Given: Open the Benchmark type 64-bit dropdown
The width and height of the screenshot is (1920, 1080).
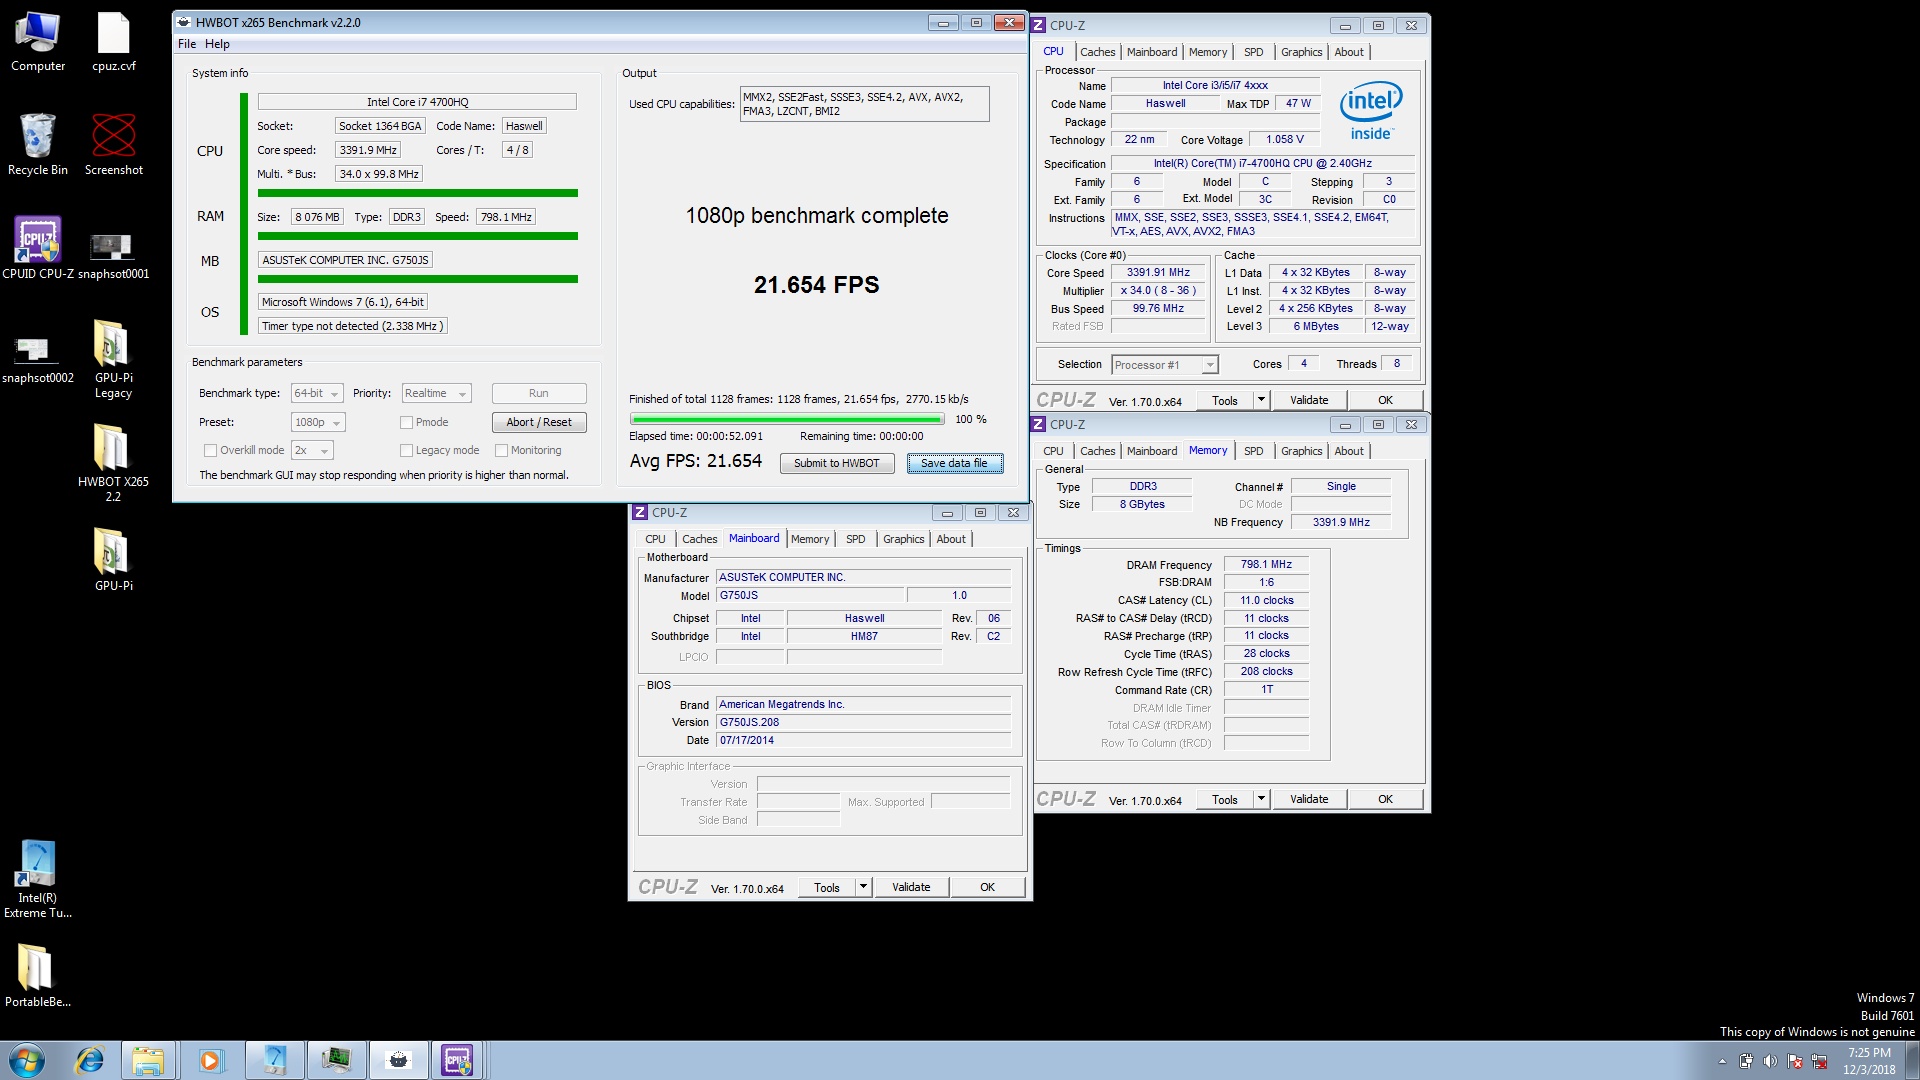Looking at the screenshot, I should 317,393.
